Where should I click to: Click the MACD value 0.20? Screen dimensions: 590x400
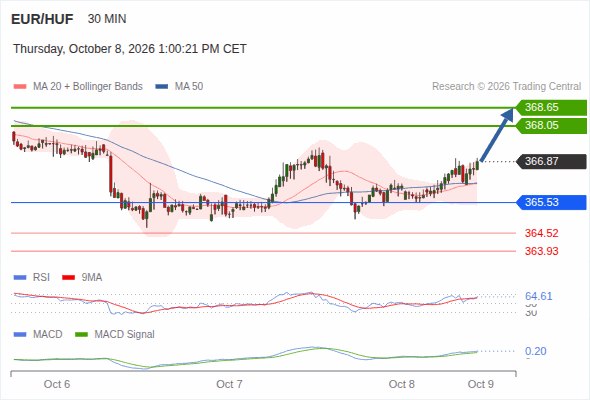[x=535, y=351]
